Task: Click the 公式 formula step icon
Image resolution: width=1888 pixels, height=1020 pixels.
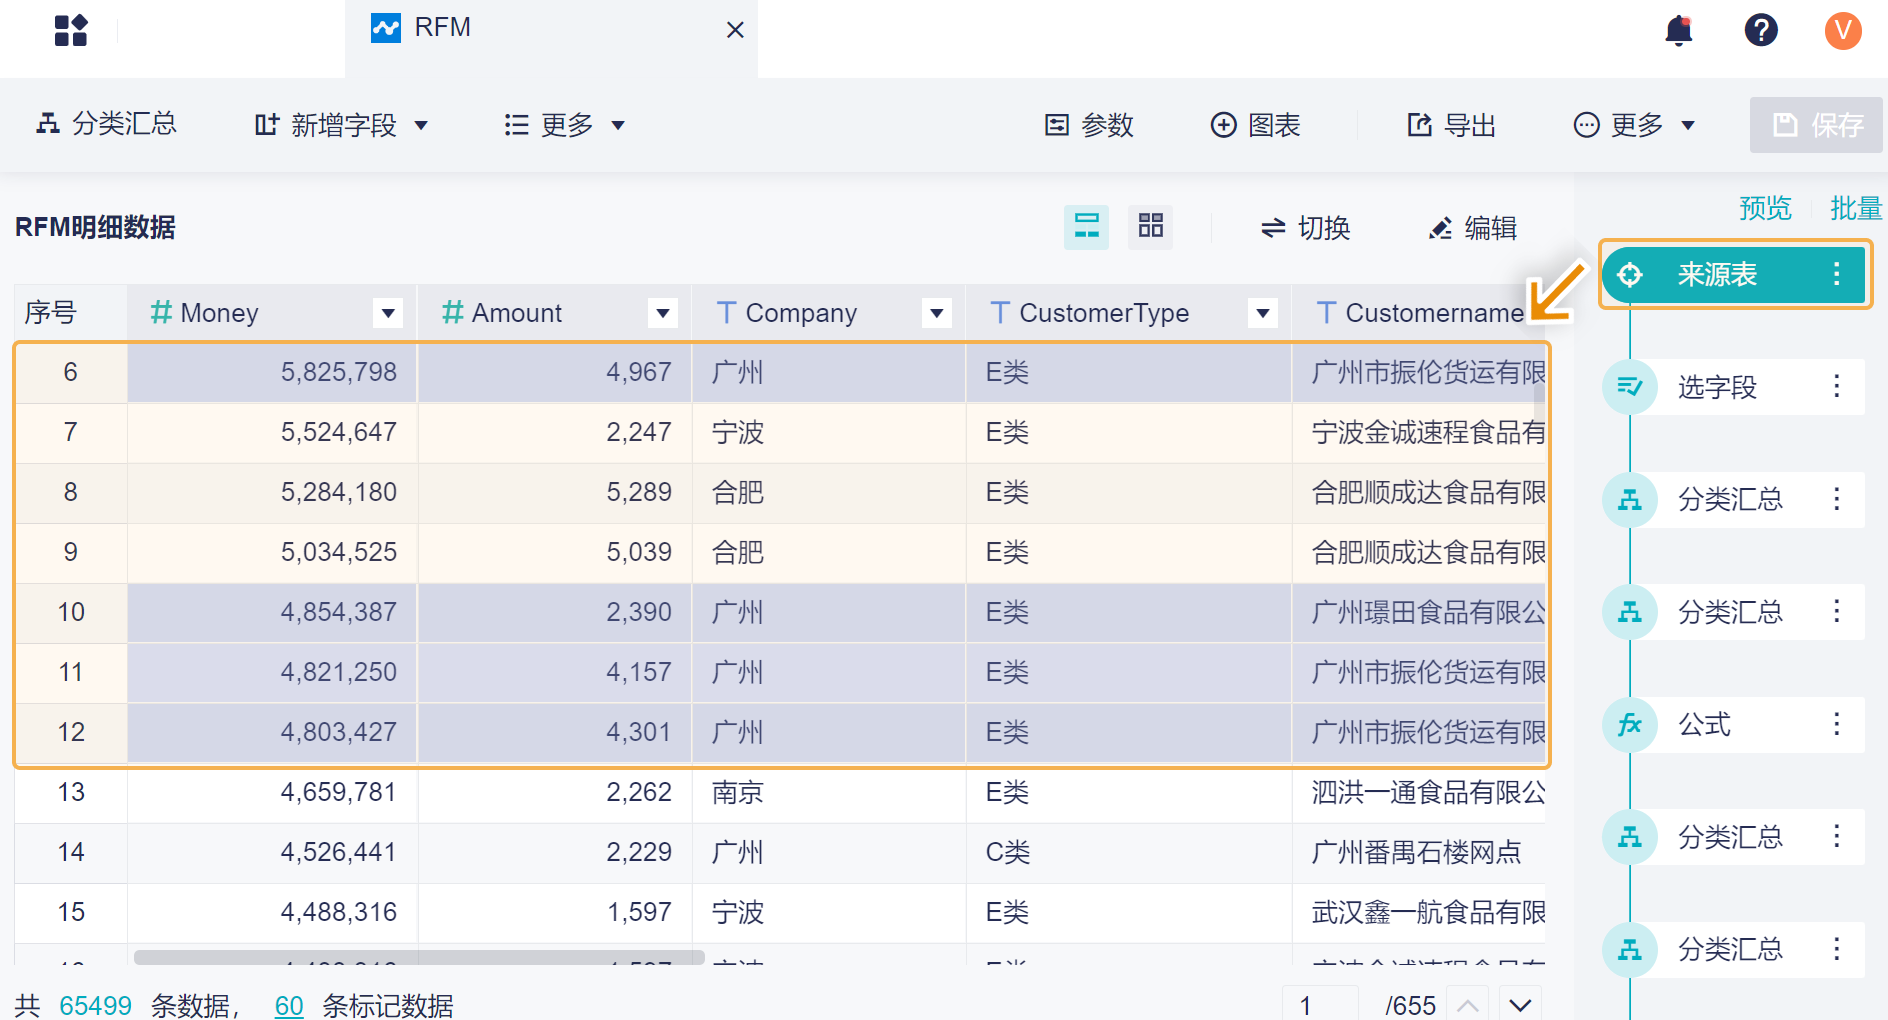Action: point(1630,724)
